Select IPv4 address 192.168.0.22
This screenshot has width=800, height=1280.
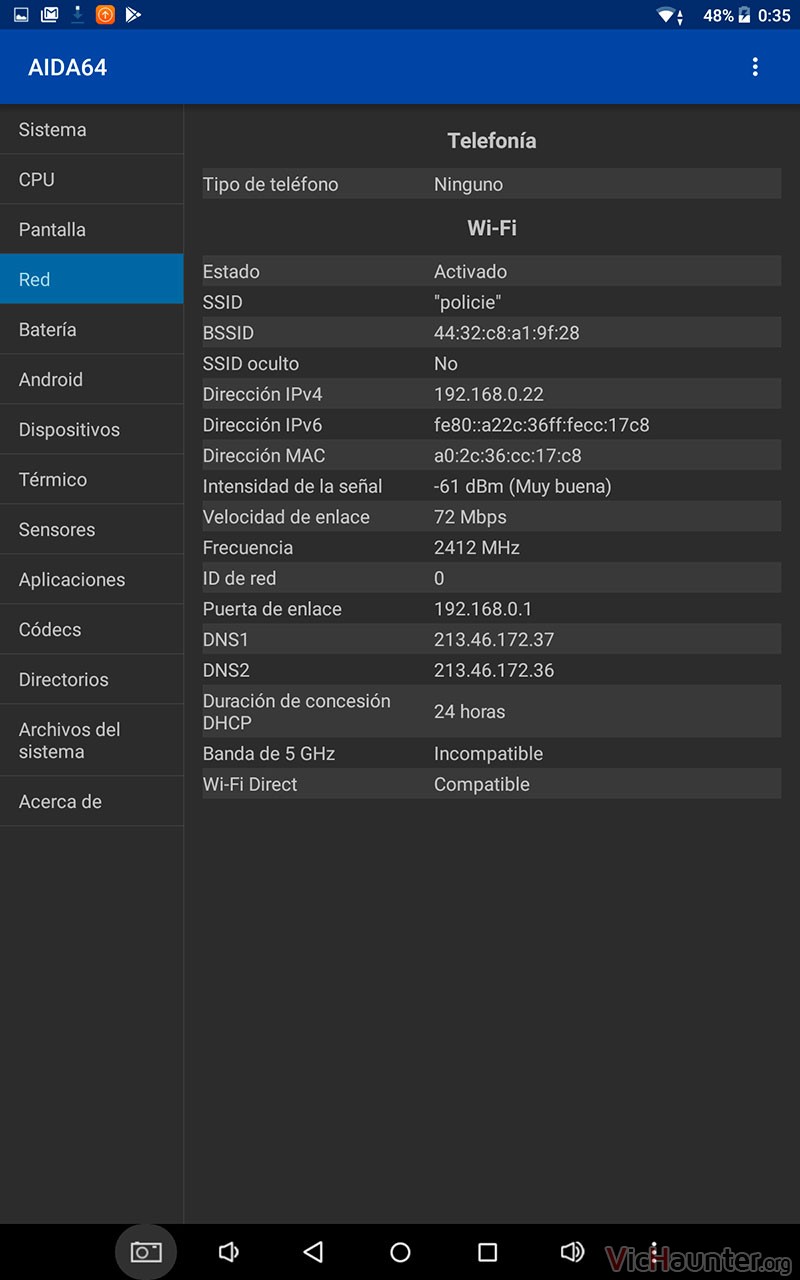[x=489, y=394]
